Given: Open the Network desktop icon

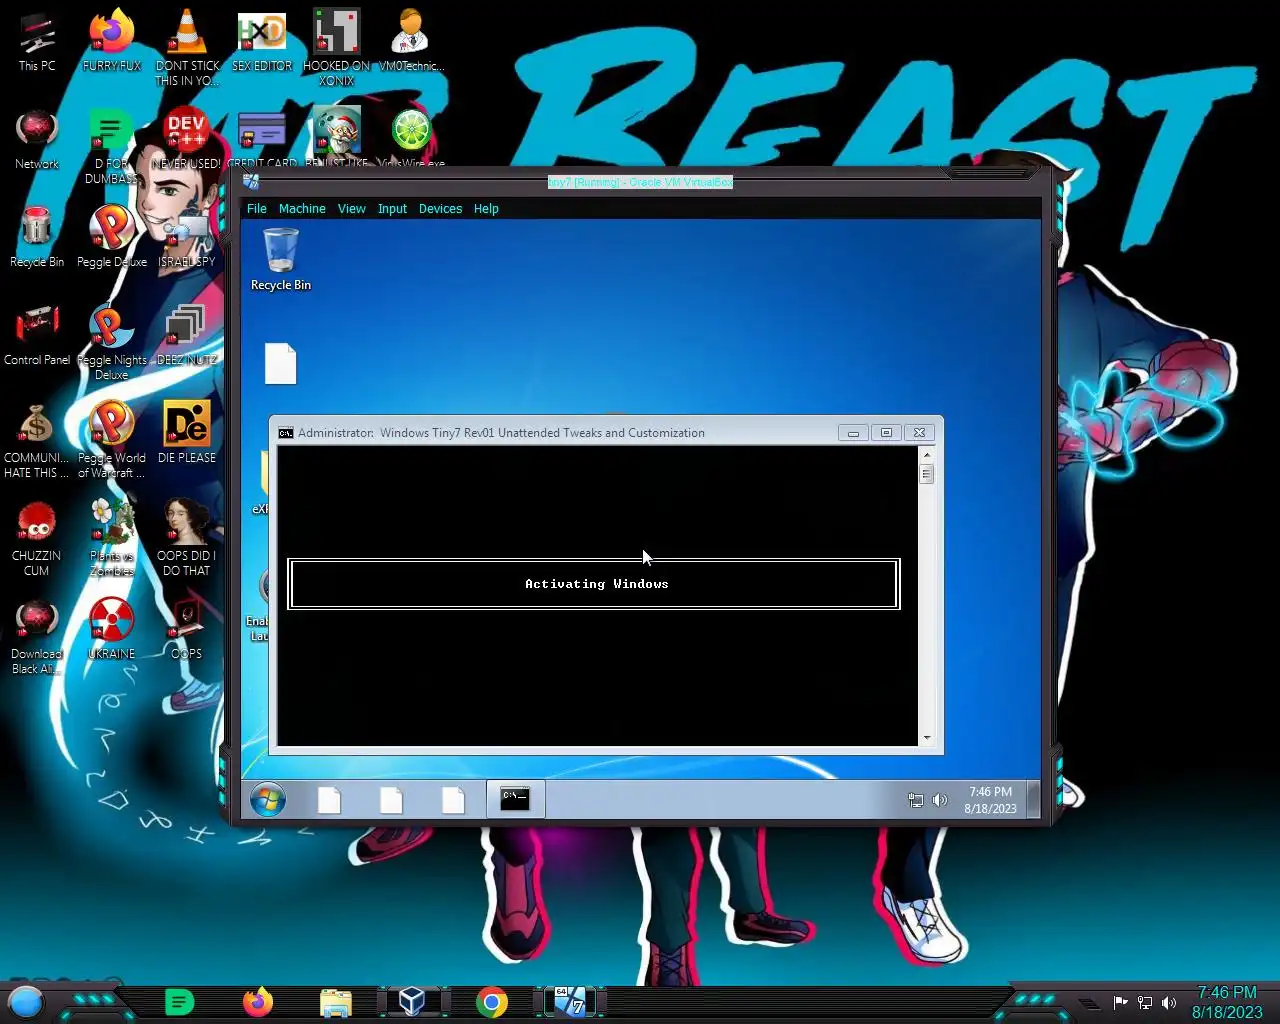Looking at the screenshot, I should [37, 139].
